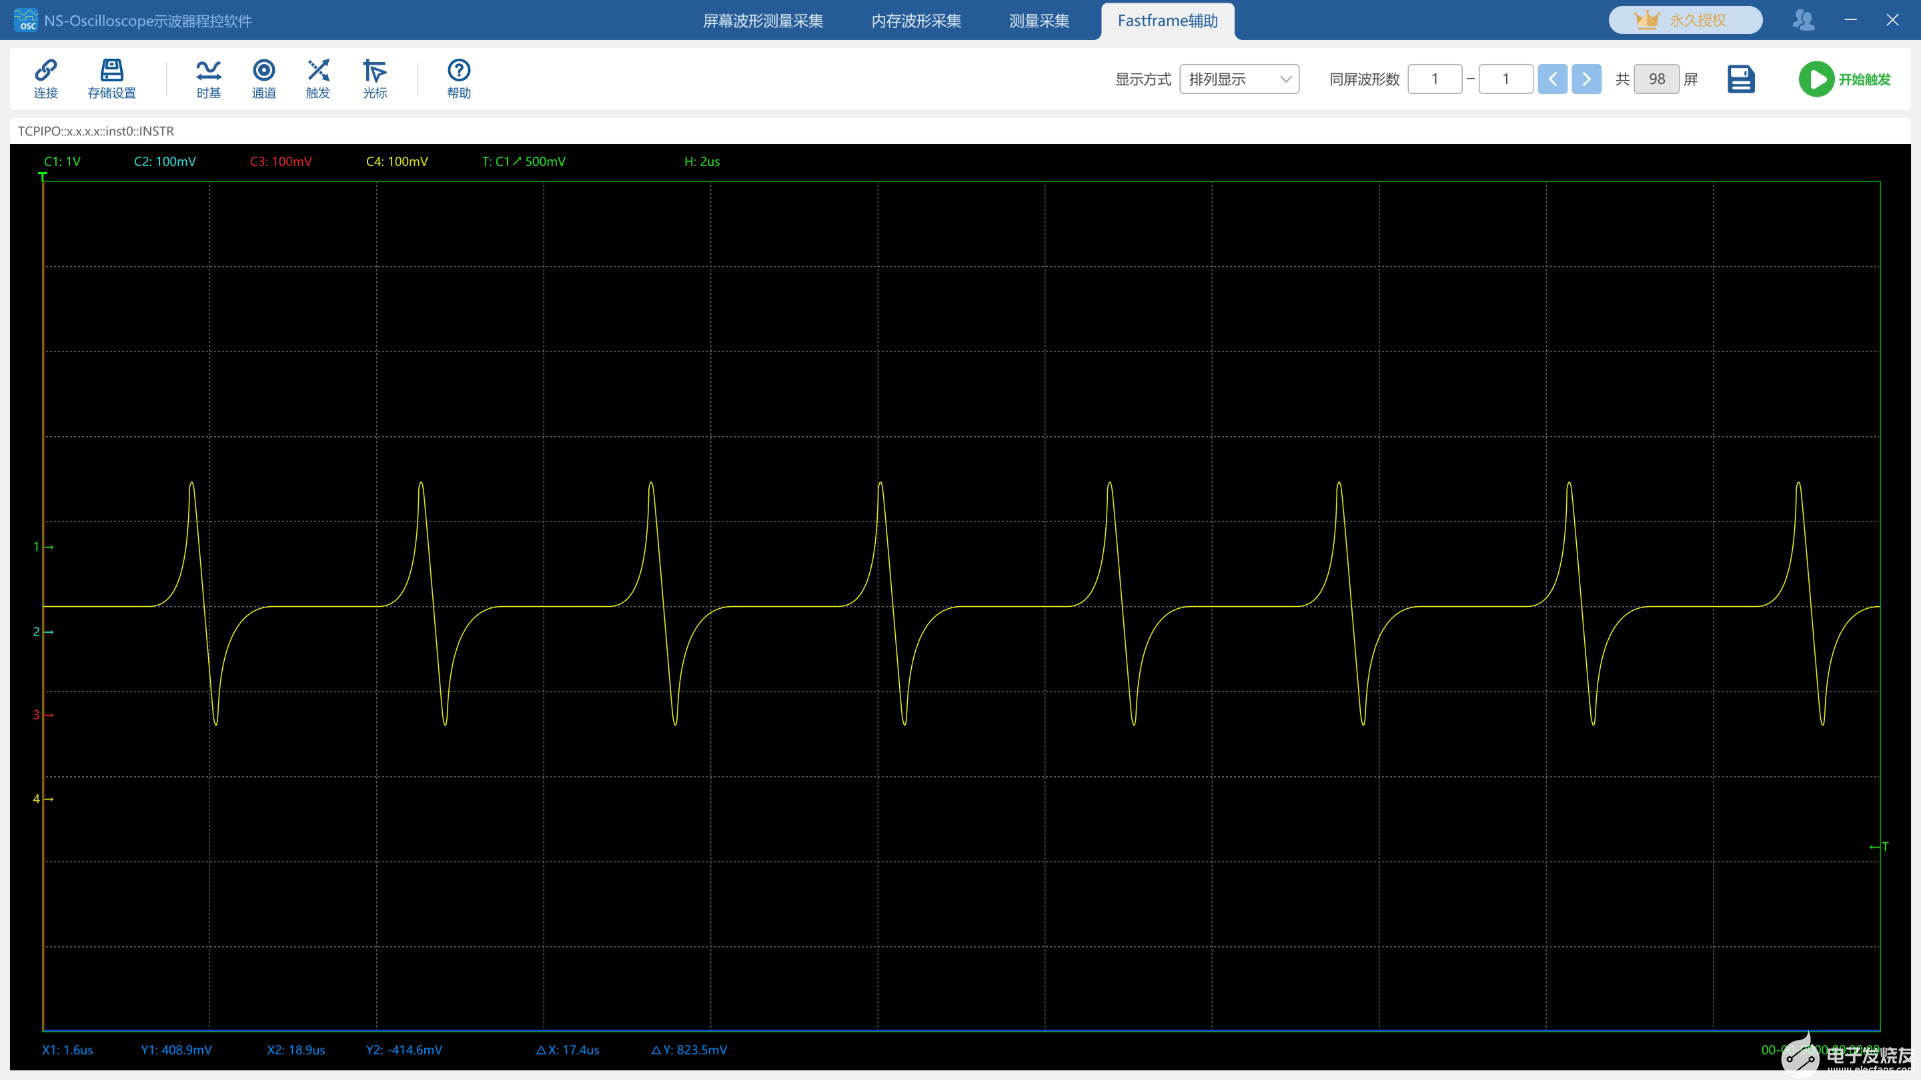Screen dimensions: 1921x1080
Task: Click the trigger level T marker
Action: click(1879, 847)
